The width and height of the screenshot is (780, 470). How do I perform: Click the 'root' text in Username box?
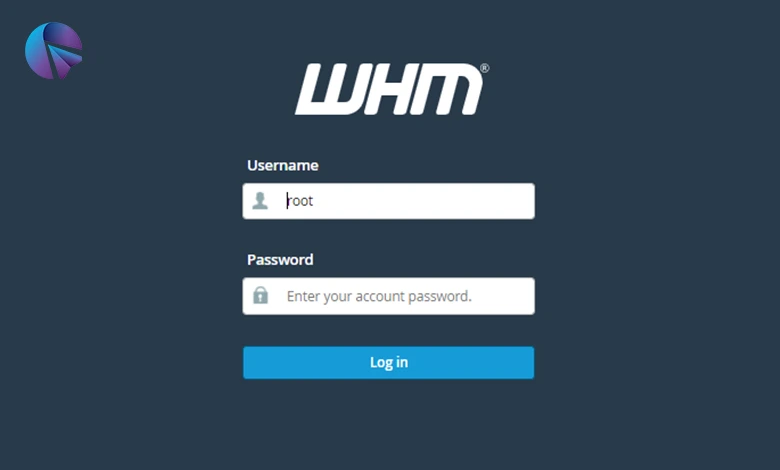click(300, 201)
